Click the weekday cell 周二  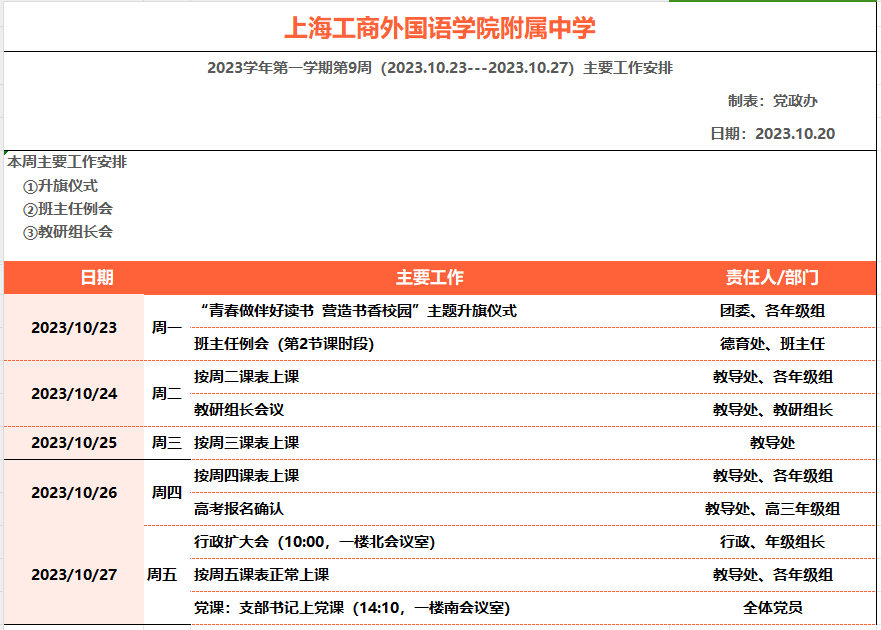pyautogui.click(x=167, y=393)
